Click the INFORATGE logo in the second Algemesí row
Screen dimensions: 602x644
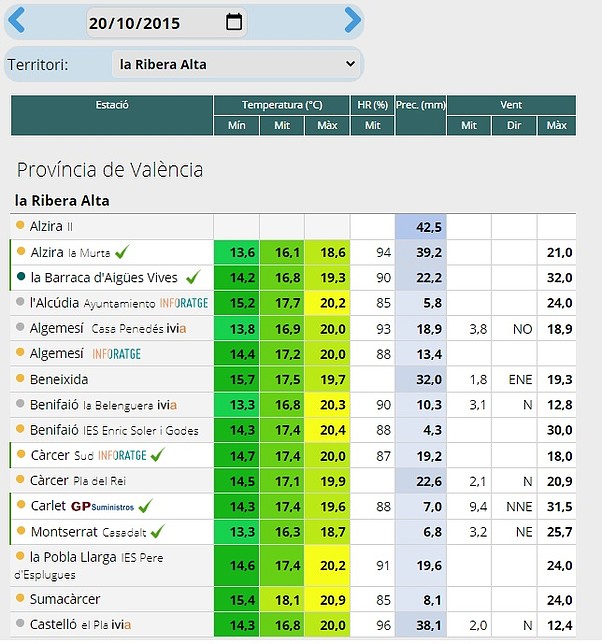(116, 354)
